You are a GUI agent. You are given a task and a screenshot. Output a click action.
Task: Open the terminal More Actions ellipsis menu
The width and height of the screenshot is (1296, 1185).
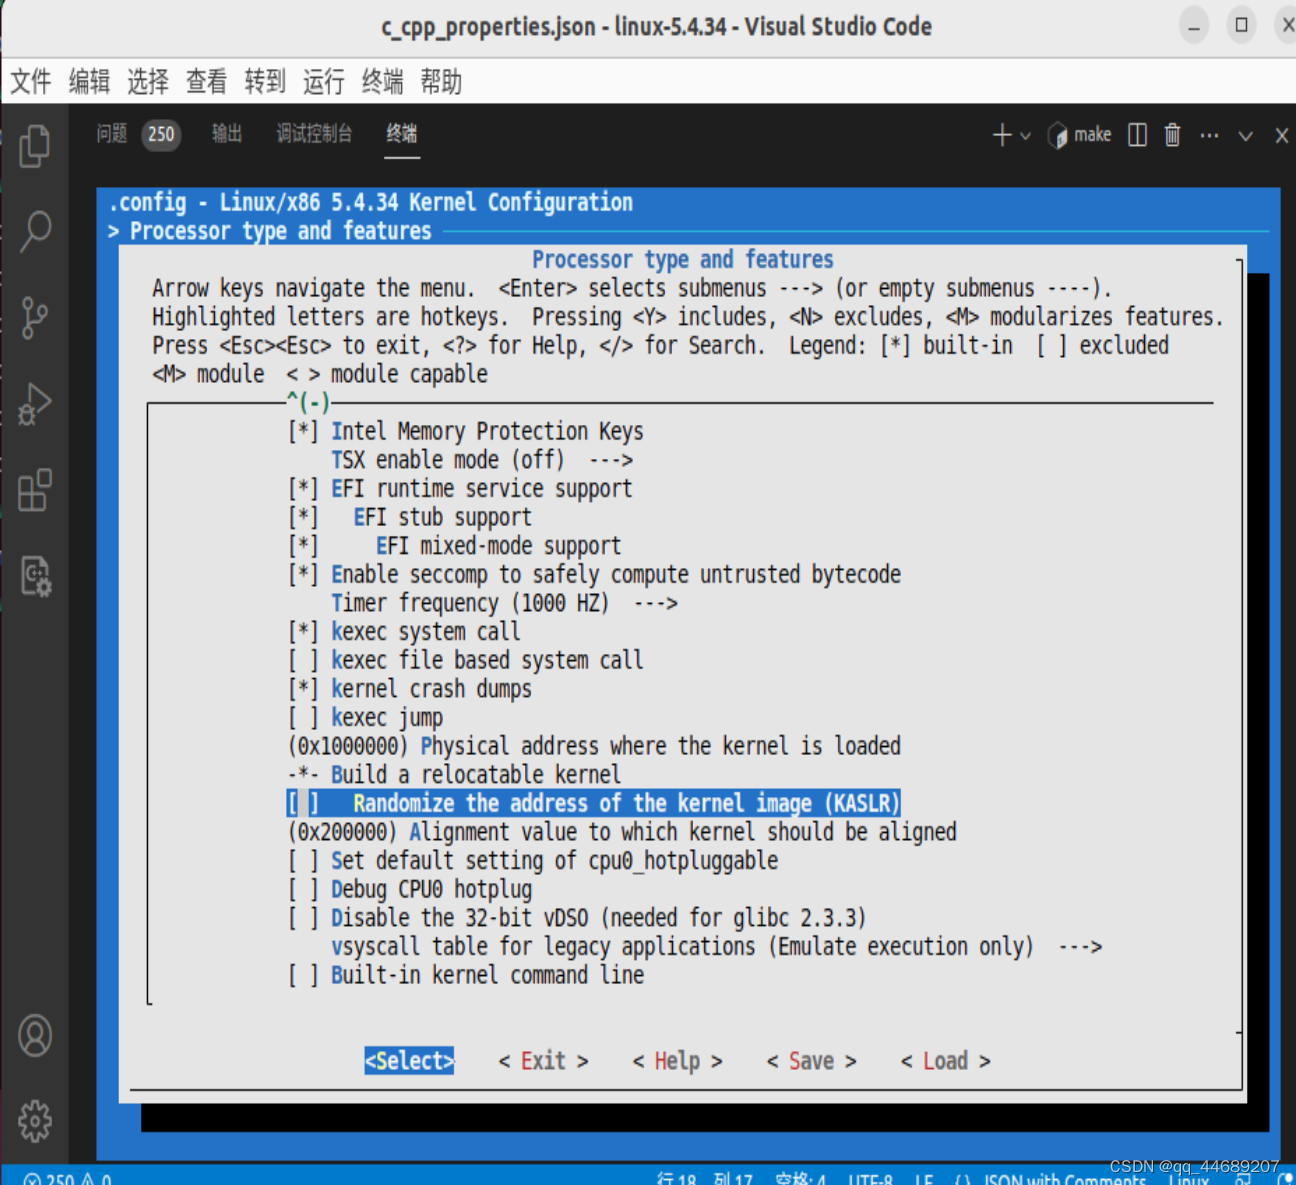(x=1209, y=134)
